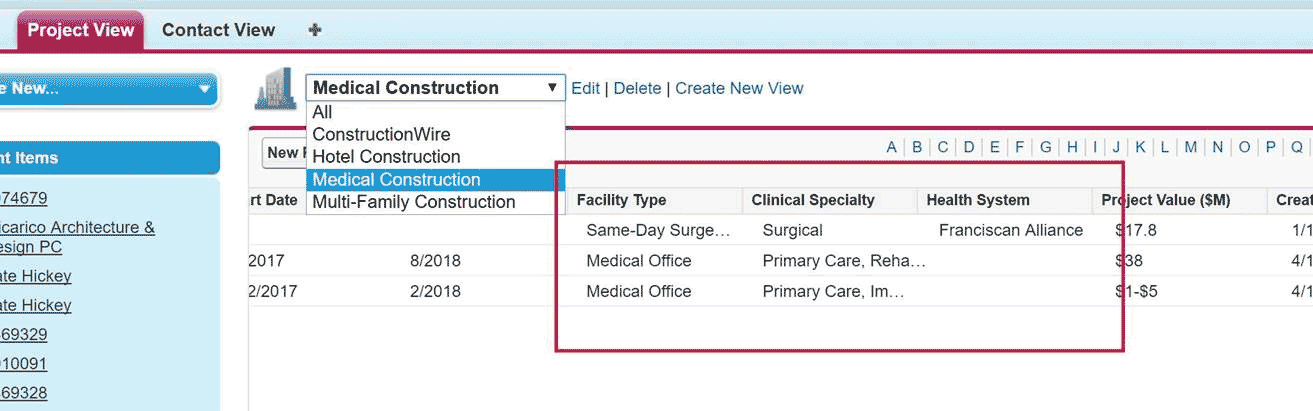1313x411 pixels.
Task: Click the Delete view link
Action: 637,88
